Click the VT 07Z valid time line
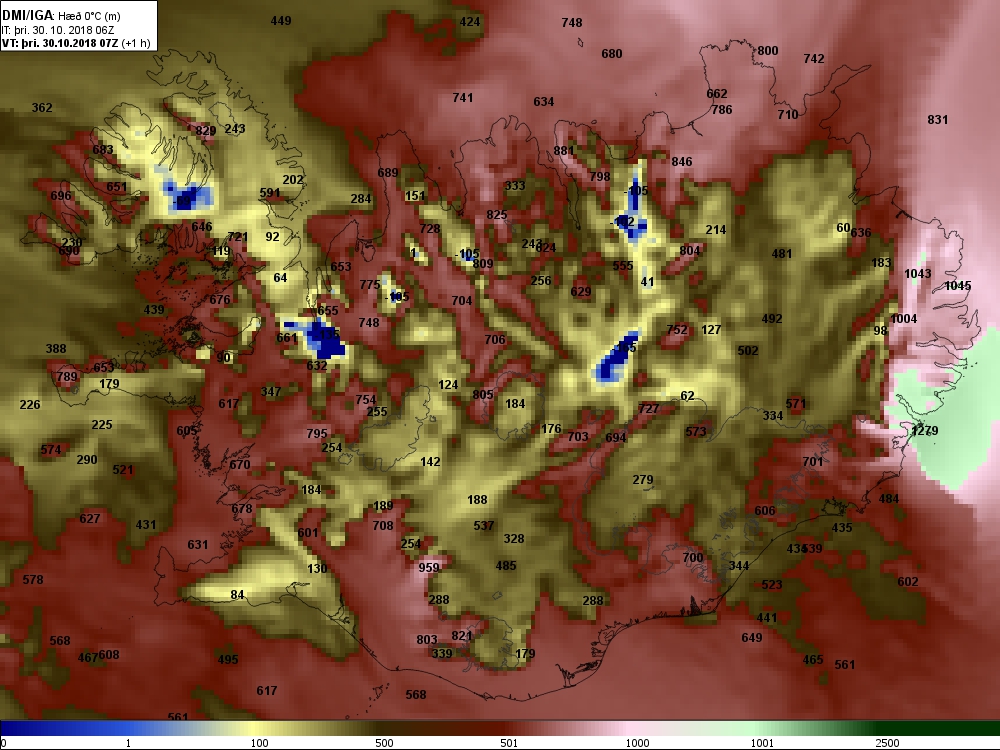This screenshot has width=1000, height=750. point(76,43)
